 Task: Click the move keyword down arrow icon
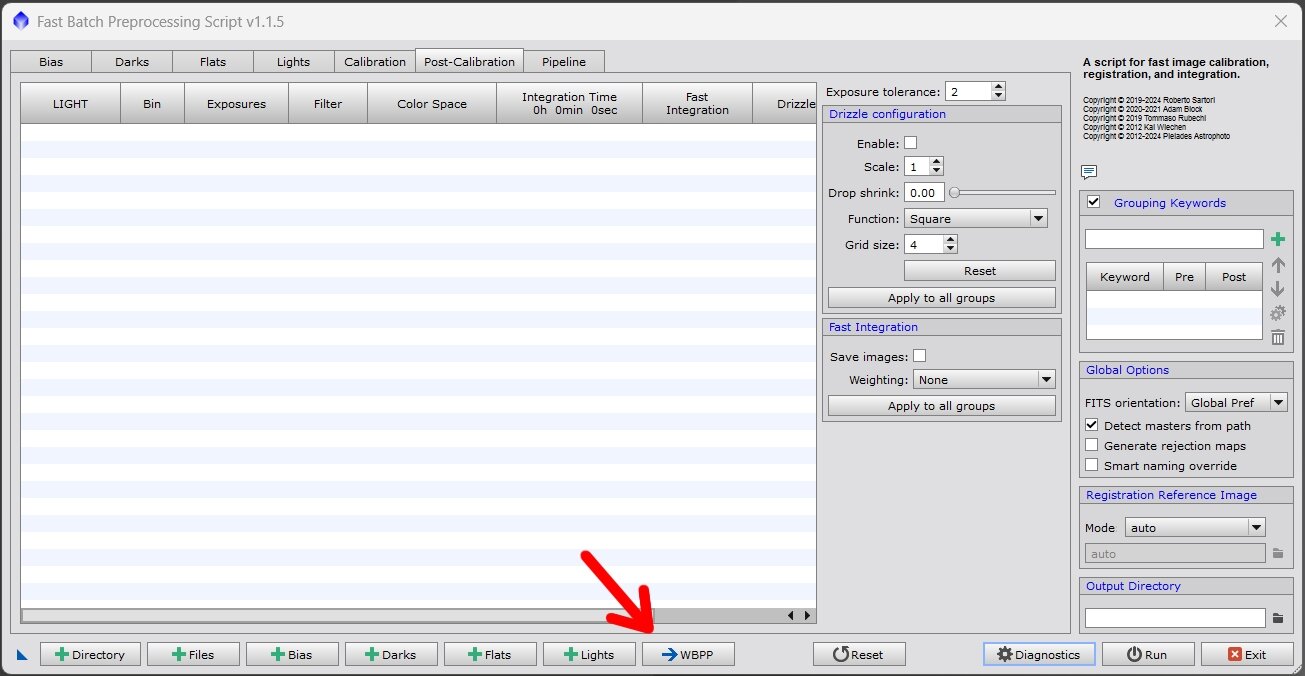pos(1277,289)
